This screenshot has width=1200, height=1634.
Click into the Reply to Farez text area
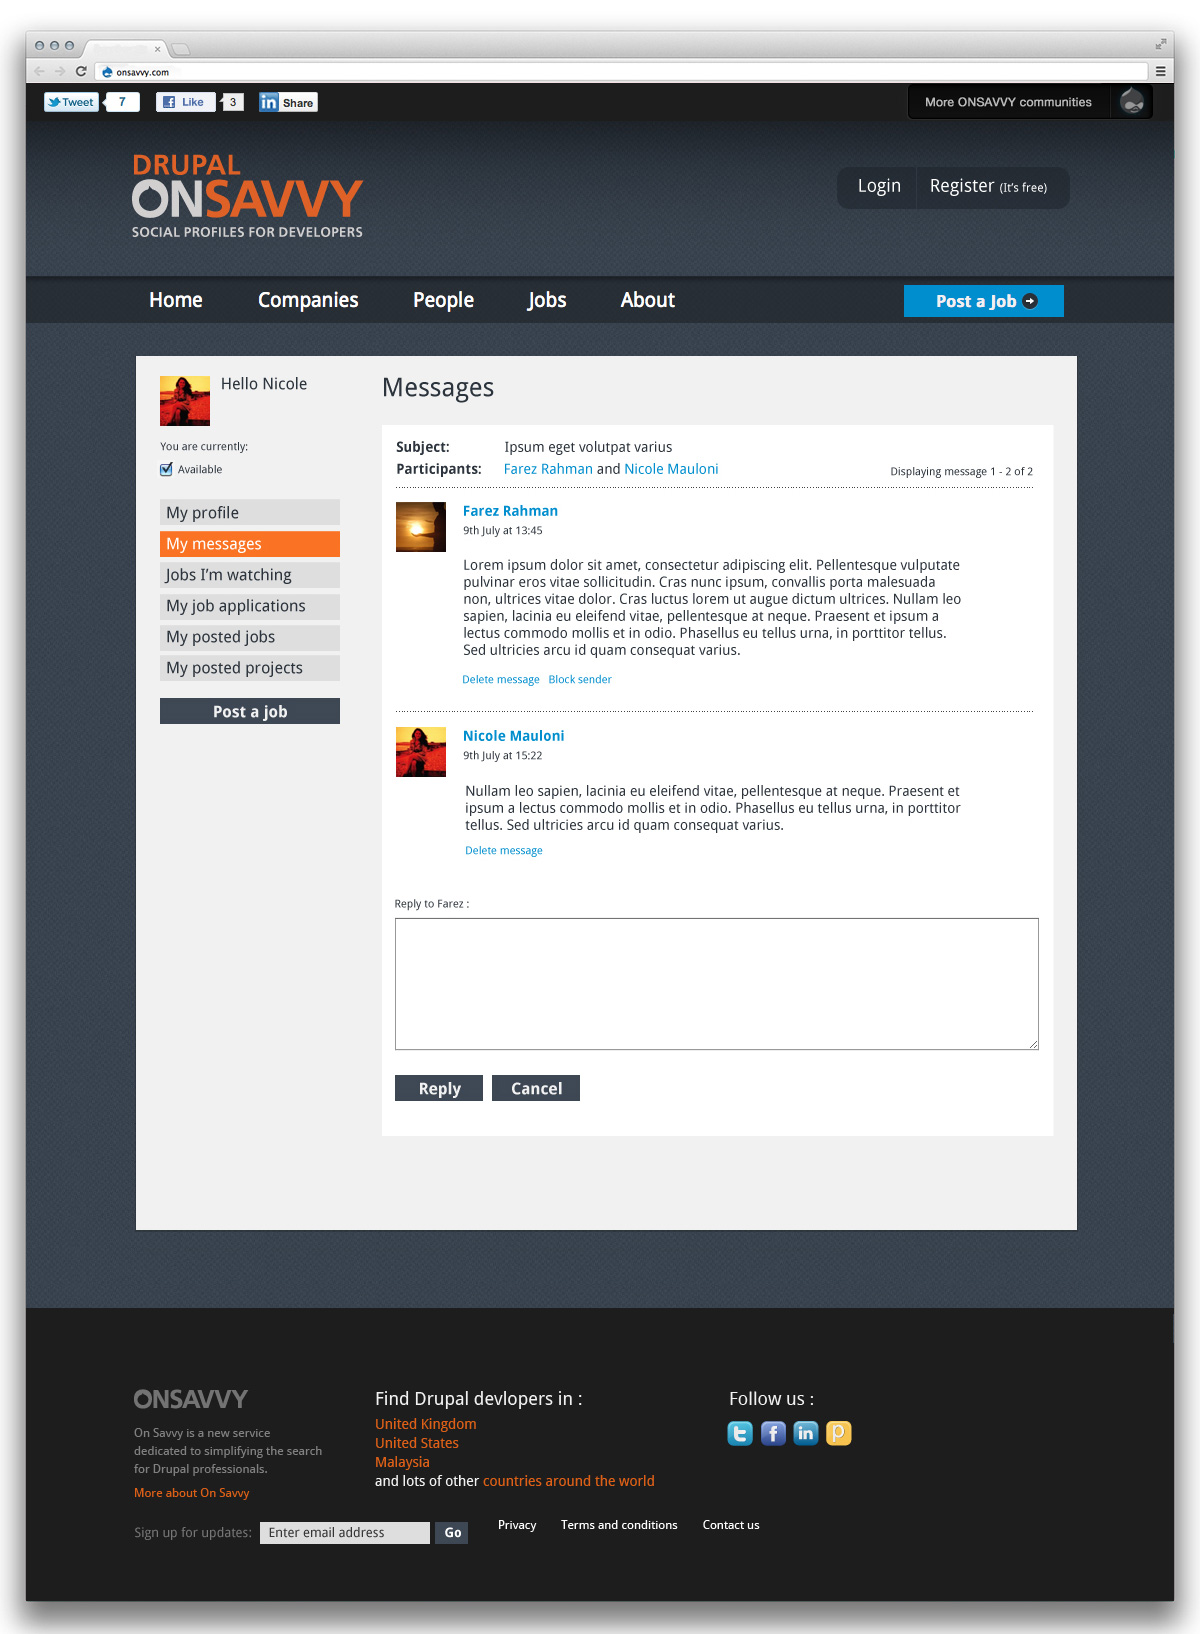pyautogui.click(x=717, y=984)
